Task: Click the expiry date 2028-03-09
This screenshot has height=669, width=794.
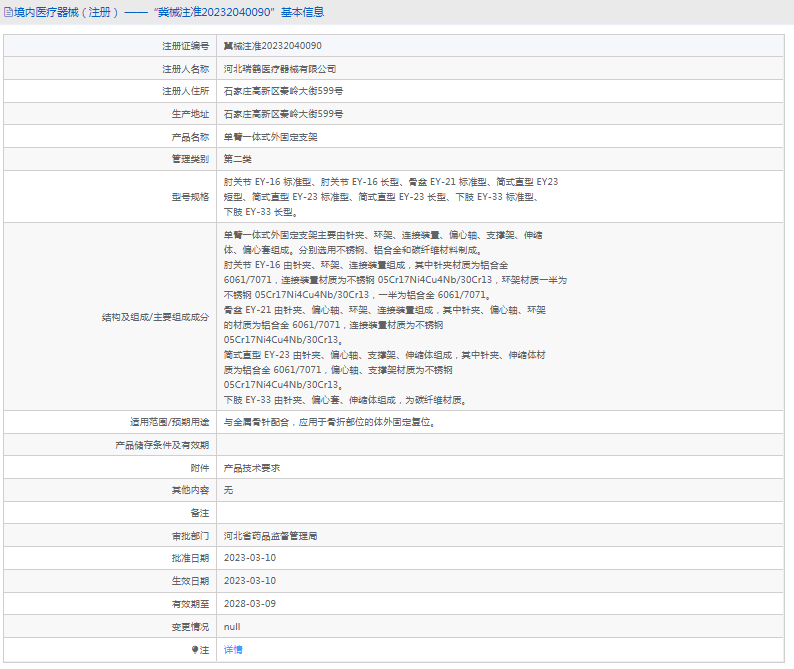Action: [250, 604]
